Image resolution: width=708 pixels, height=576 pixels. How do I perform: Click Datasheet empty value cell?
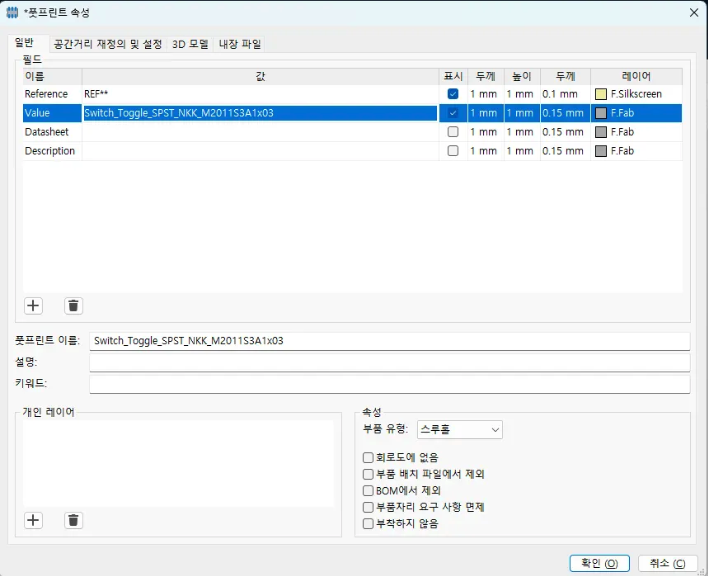[x=260, y=132]
